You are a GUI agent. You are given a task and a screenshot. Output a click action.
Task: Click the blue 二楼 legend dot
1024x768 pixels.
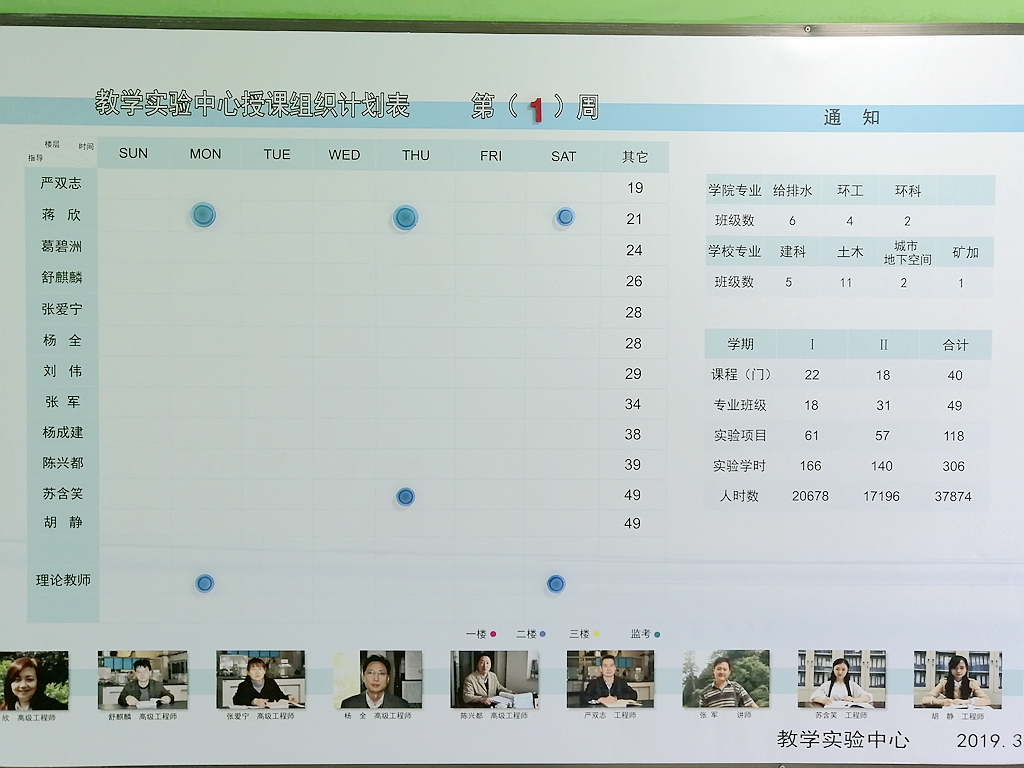click(543, 634)
